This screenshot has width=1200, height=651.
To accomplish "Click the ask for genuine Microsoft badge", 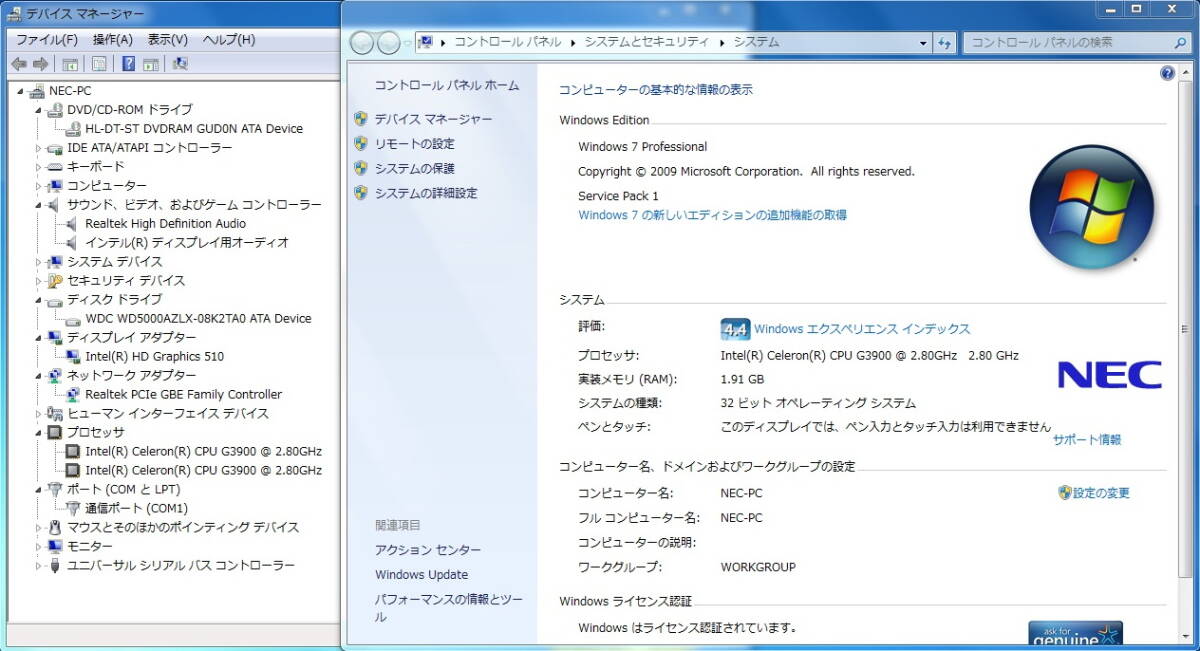I will pyautogui.click(x=1075, y=633).
